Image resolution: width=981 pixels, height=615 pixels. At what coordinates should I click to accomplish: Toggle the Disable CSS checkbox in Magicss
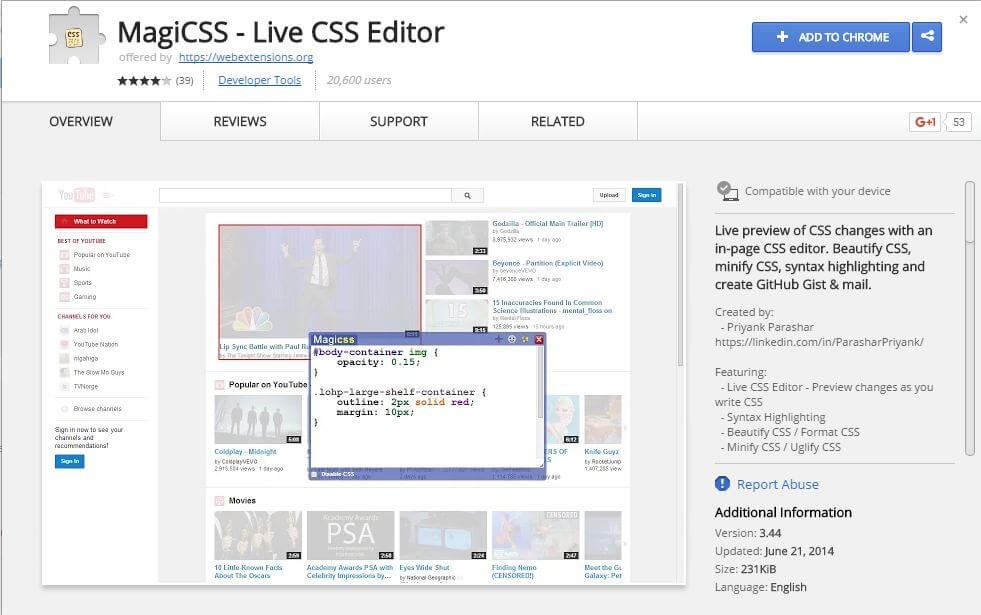tap(314, 474)
